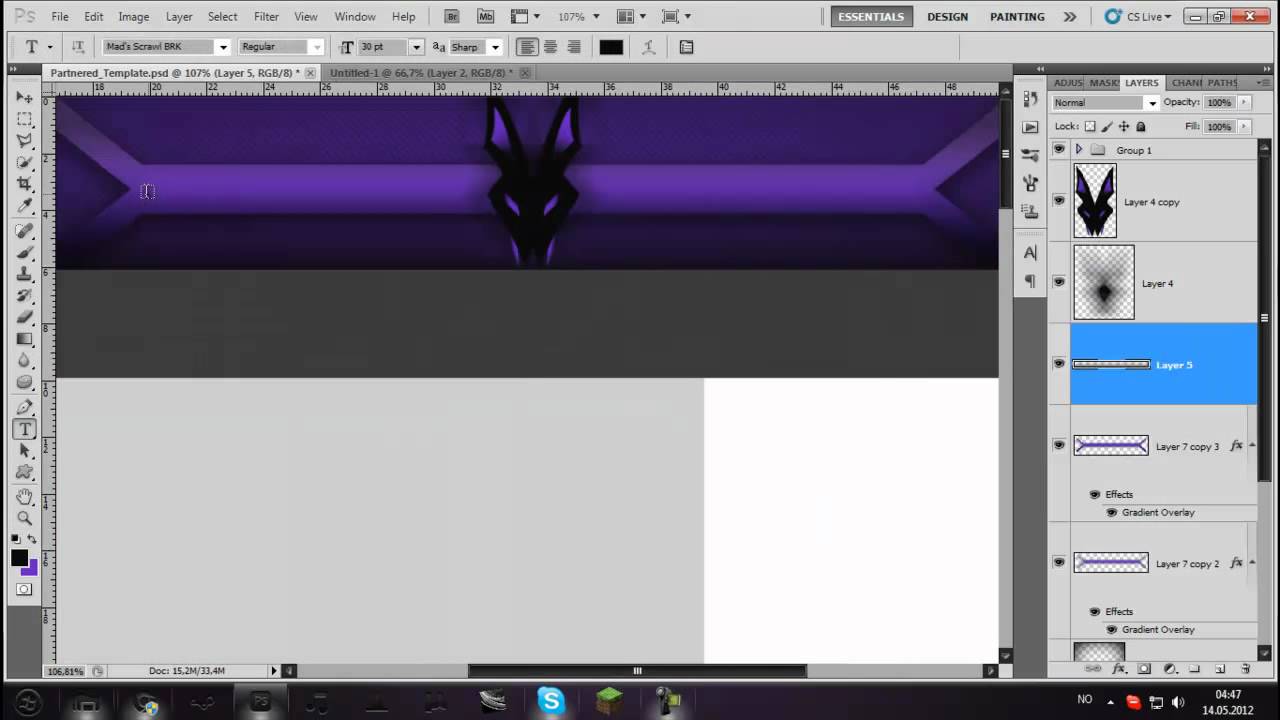Switch to Untitled-1 document tab
The height and width of the screenshot is (720, 1280).
(x=421, y=73)
